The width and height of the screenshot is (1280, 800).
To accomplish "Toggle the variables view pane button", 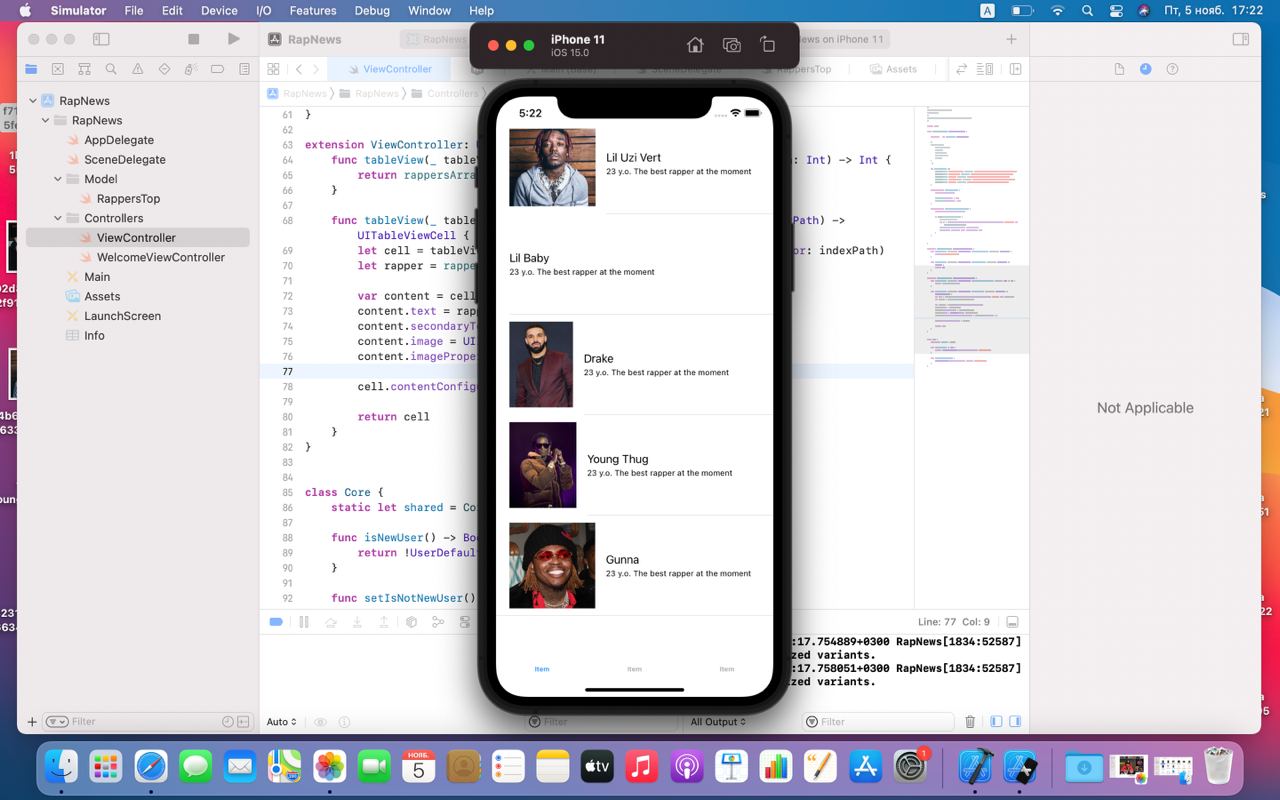I will pyautogui.click(x=996, y=722).
